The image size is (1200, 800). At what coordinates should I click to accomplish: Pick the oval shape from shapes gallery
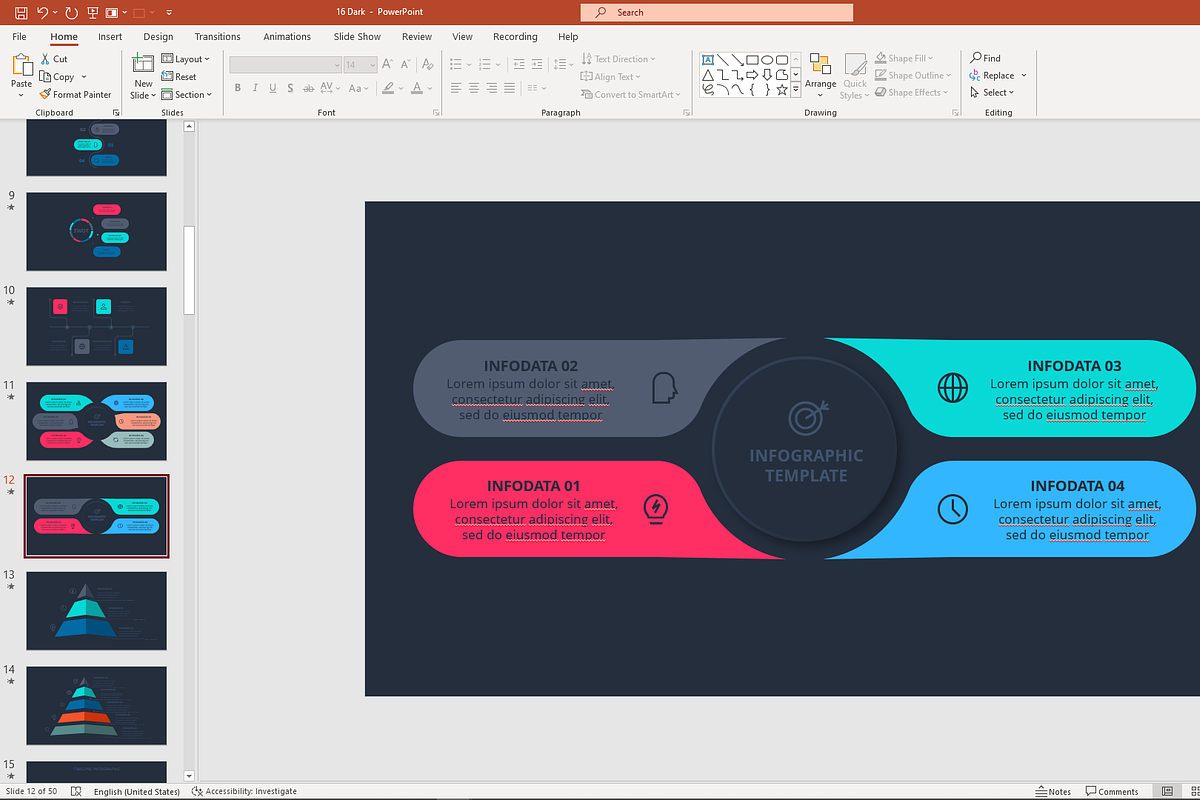767,60
